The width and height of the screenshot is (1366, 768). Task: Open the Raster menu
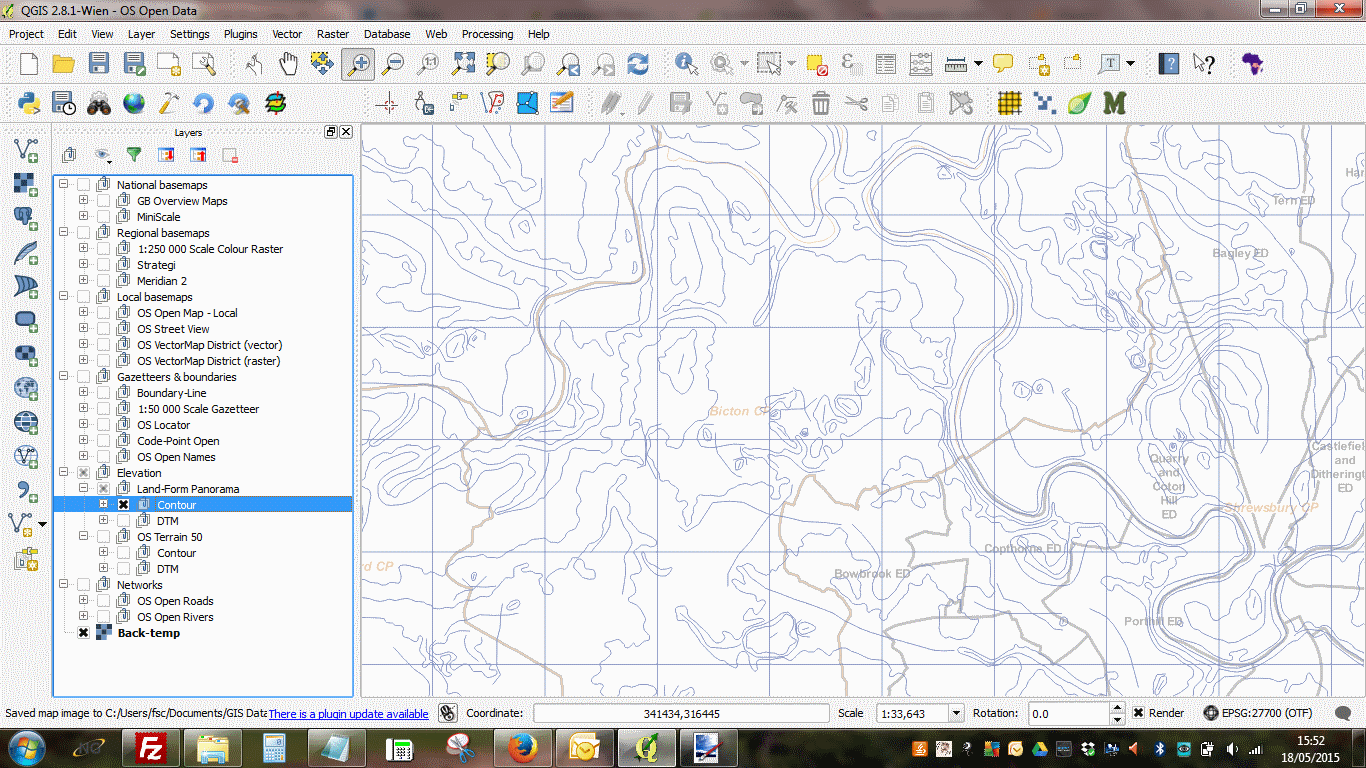[x=333, y=34]
